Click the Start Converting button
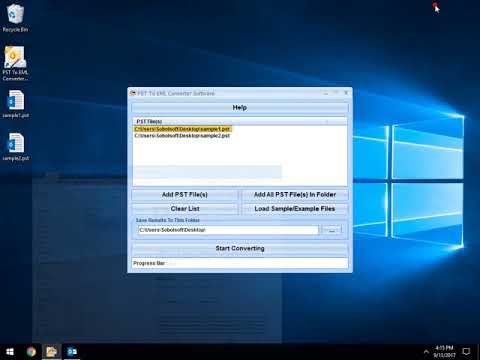This screenshot has height=360, width=480. [240, 248]
